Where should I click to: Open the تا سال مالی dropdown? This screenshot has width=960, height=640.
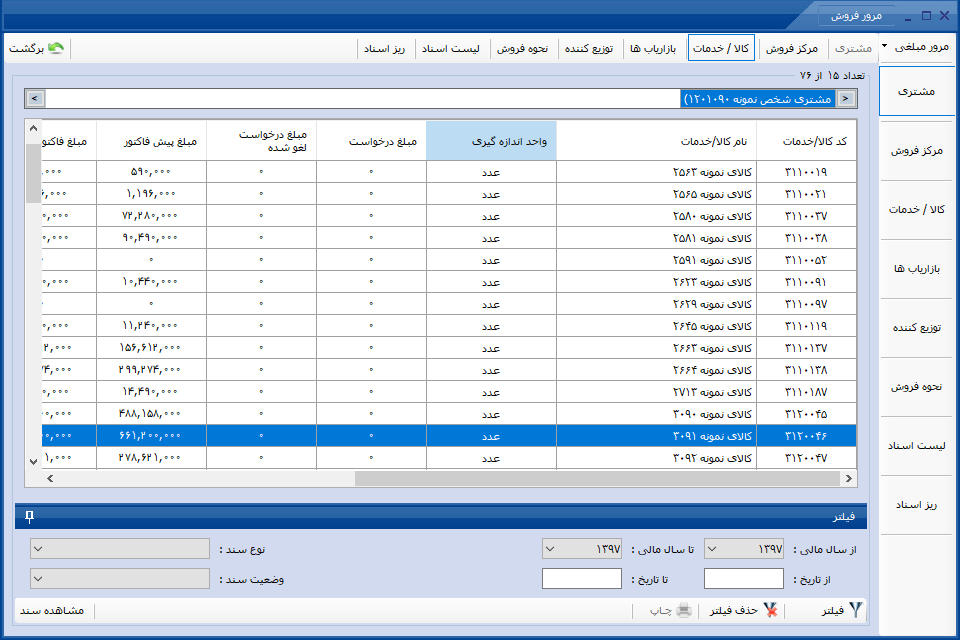[550, 549]
